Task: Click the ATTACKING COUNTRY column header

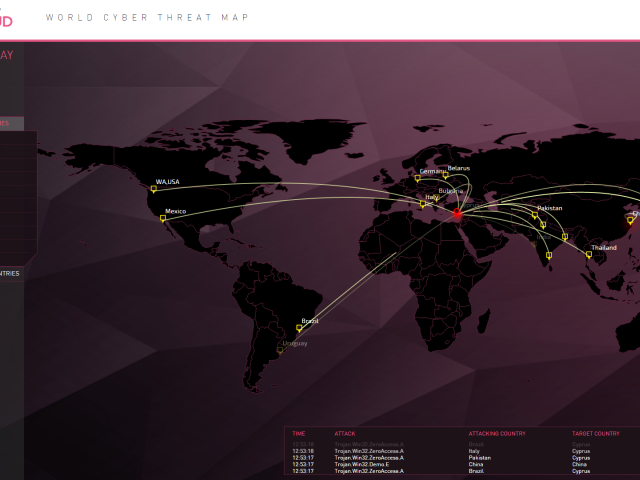Action: [497, 434]
